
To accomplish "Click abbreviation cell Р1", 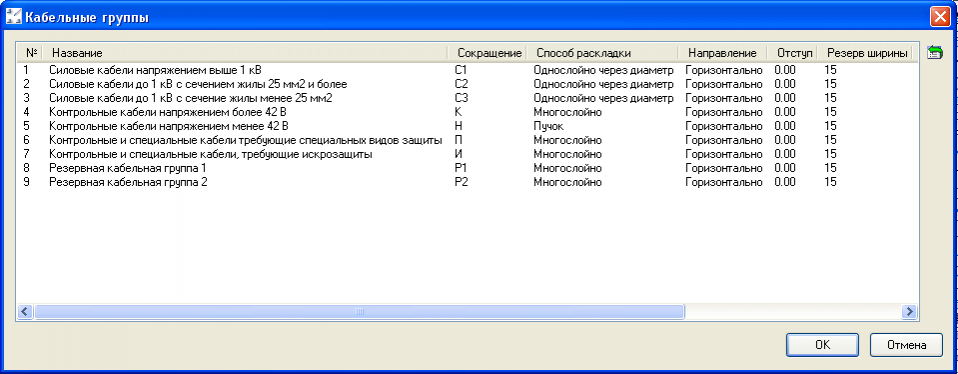I will [x=461, y=168].
